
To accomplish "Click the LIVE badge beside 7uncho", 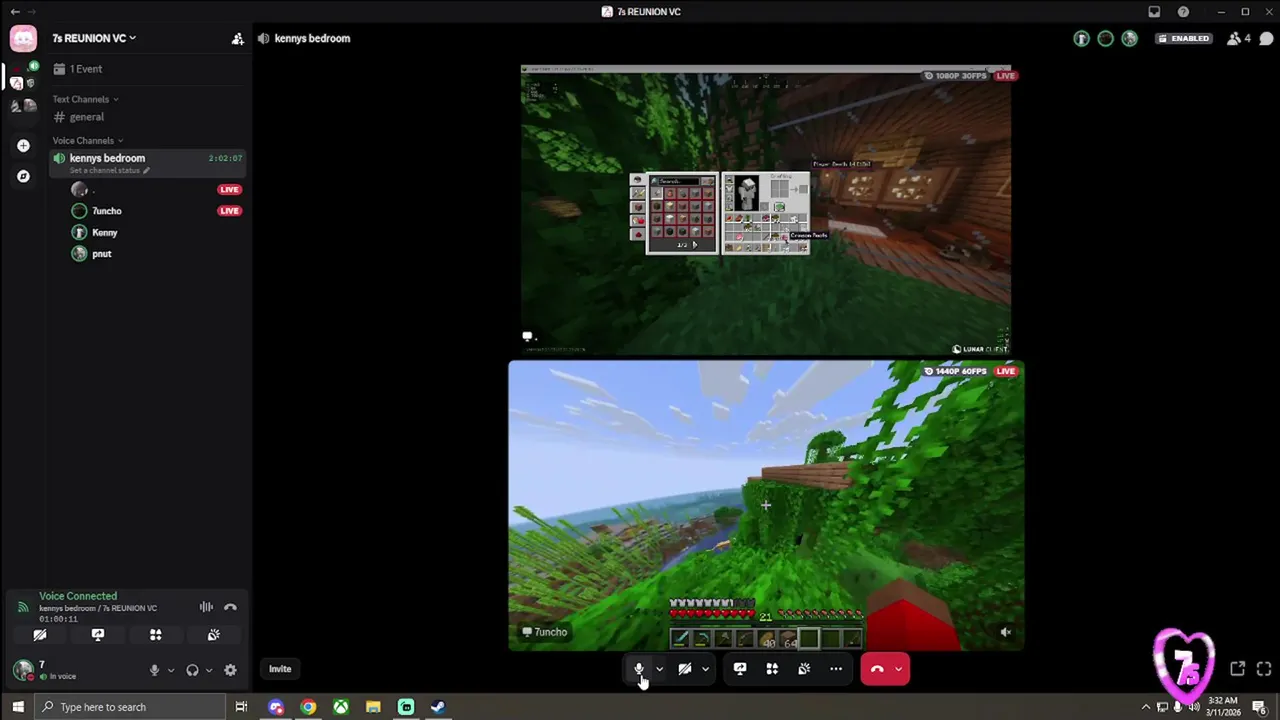I will click(x=229, y=211).
